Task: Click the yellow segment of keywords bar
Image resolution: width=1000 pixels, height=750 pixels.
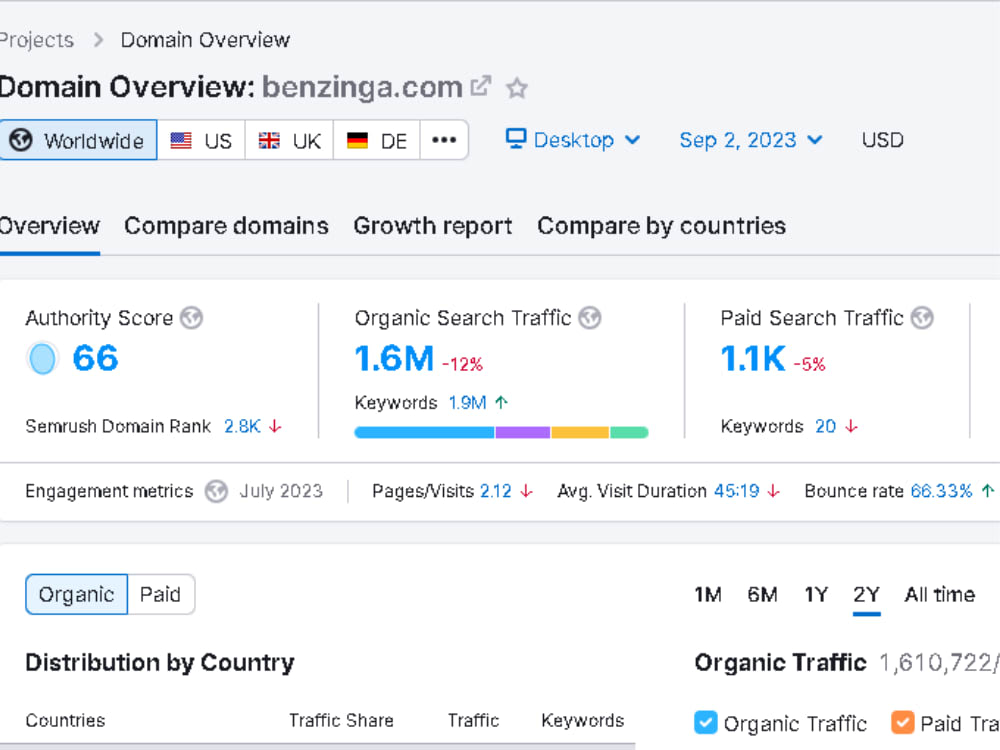Action: click(x=580, y=432)
